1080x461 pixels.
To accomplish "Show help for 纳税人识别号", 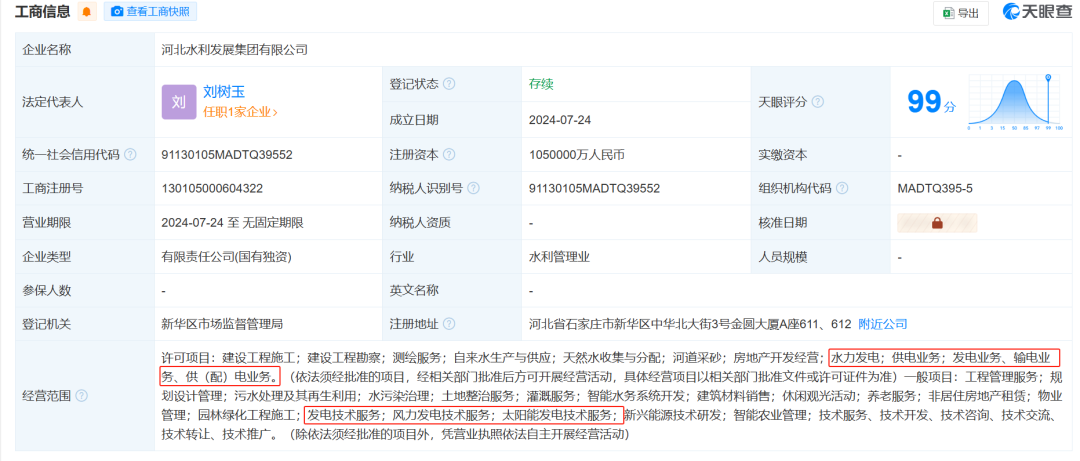I will (473, 188).
